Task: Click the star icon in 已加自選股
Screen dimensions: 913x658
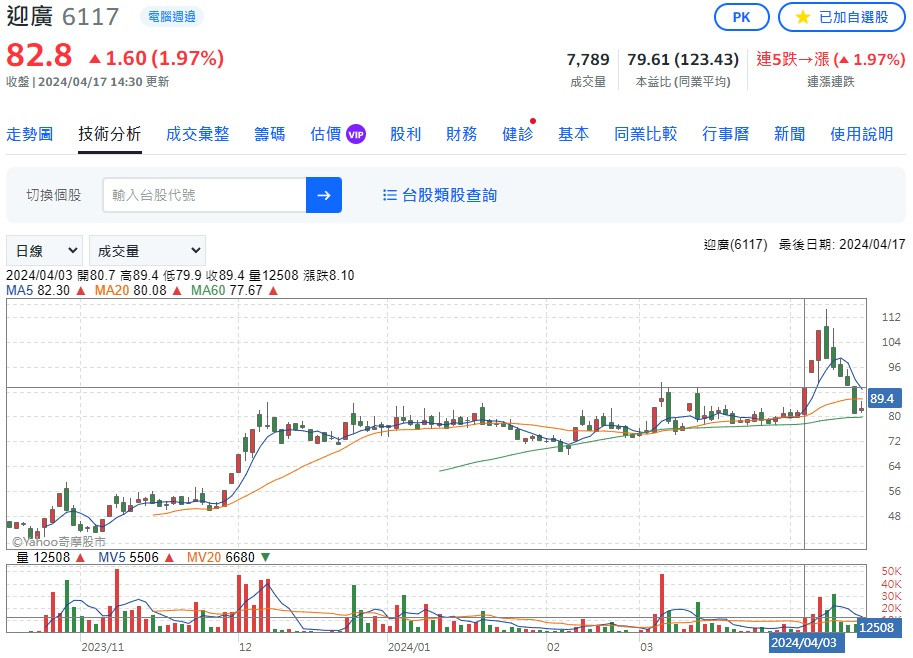Action: tap(802, 17)
